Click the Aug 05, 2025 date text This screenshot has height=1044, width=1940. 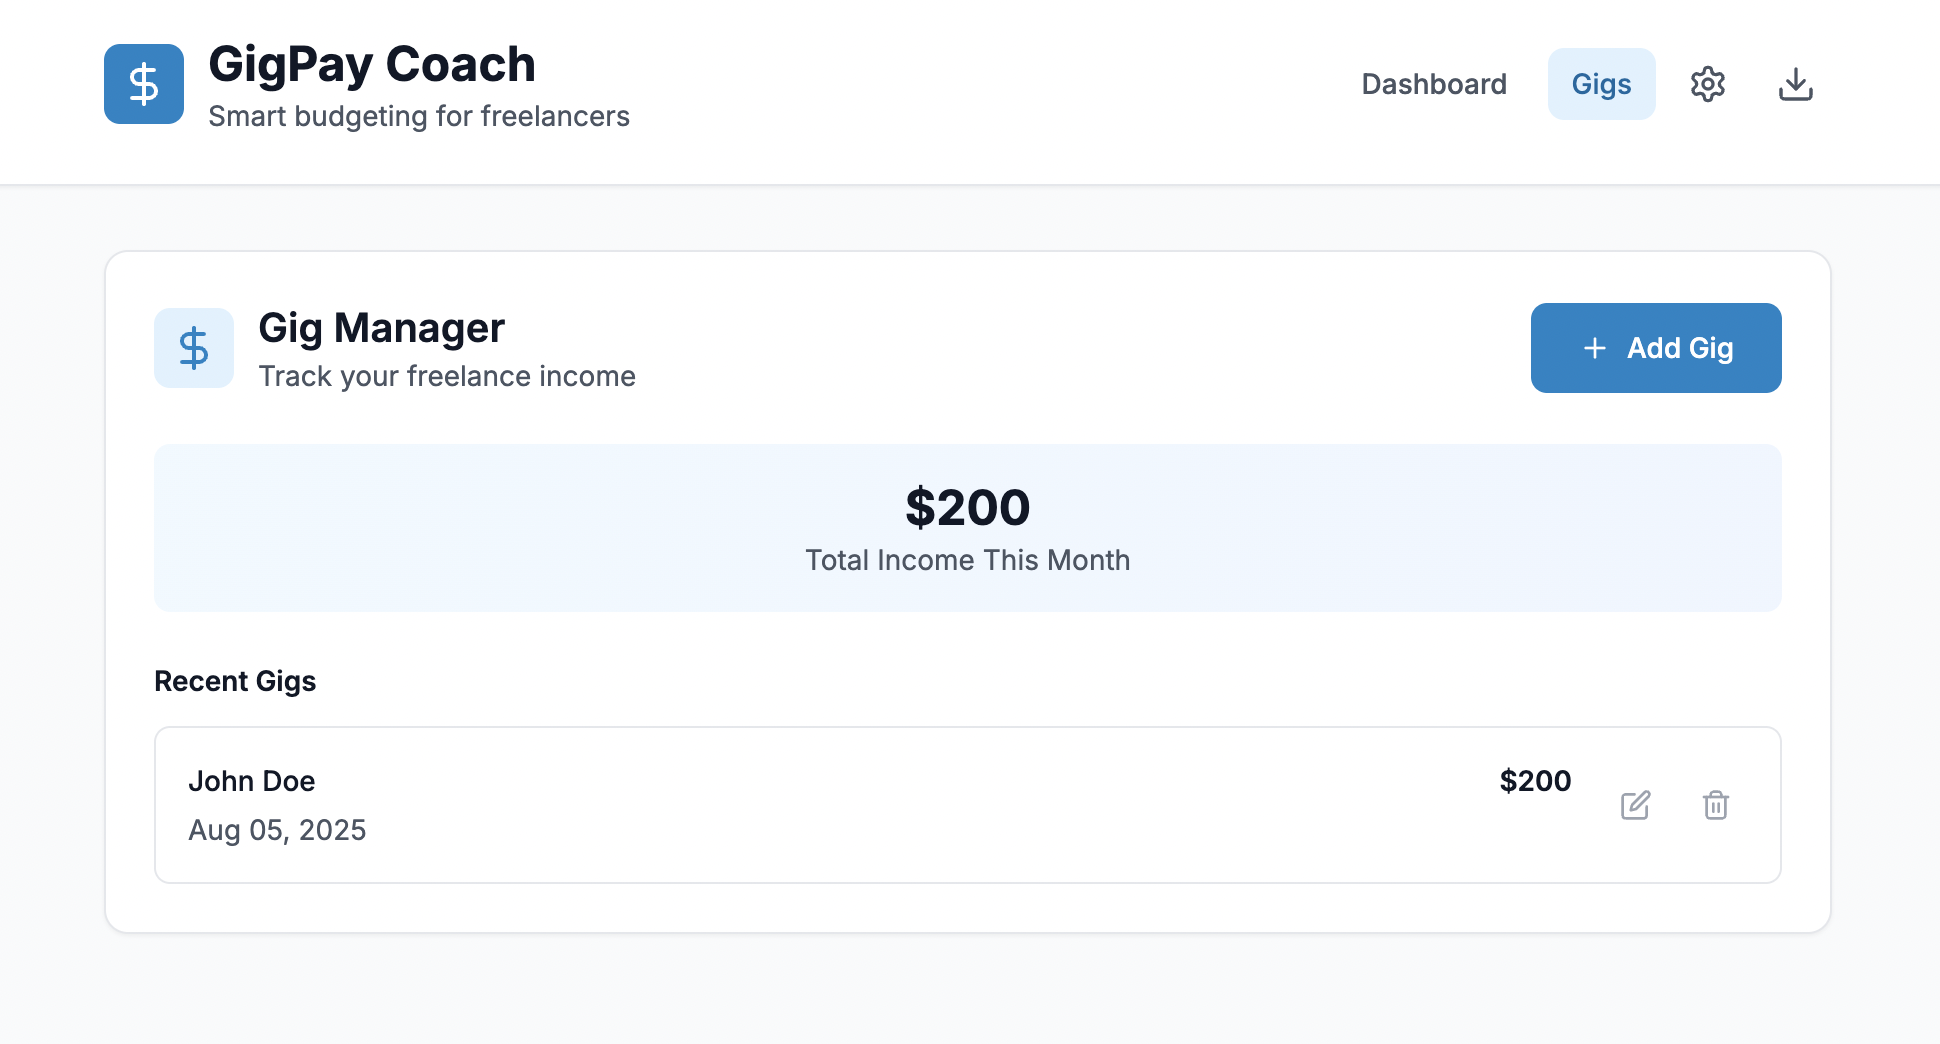pyautogui.click(x=278, y=830)
